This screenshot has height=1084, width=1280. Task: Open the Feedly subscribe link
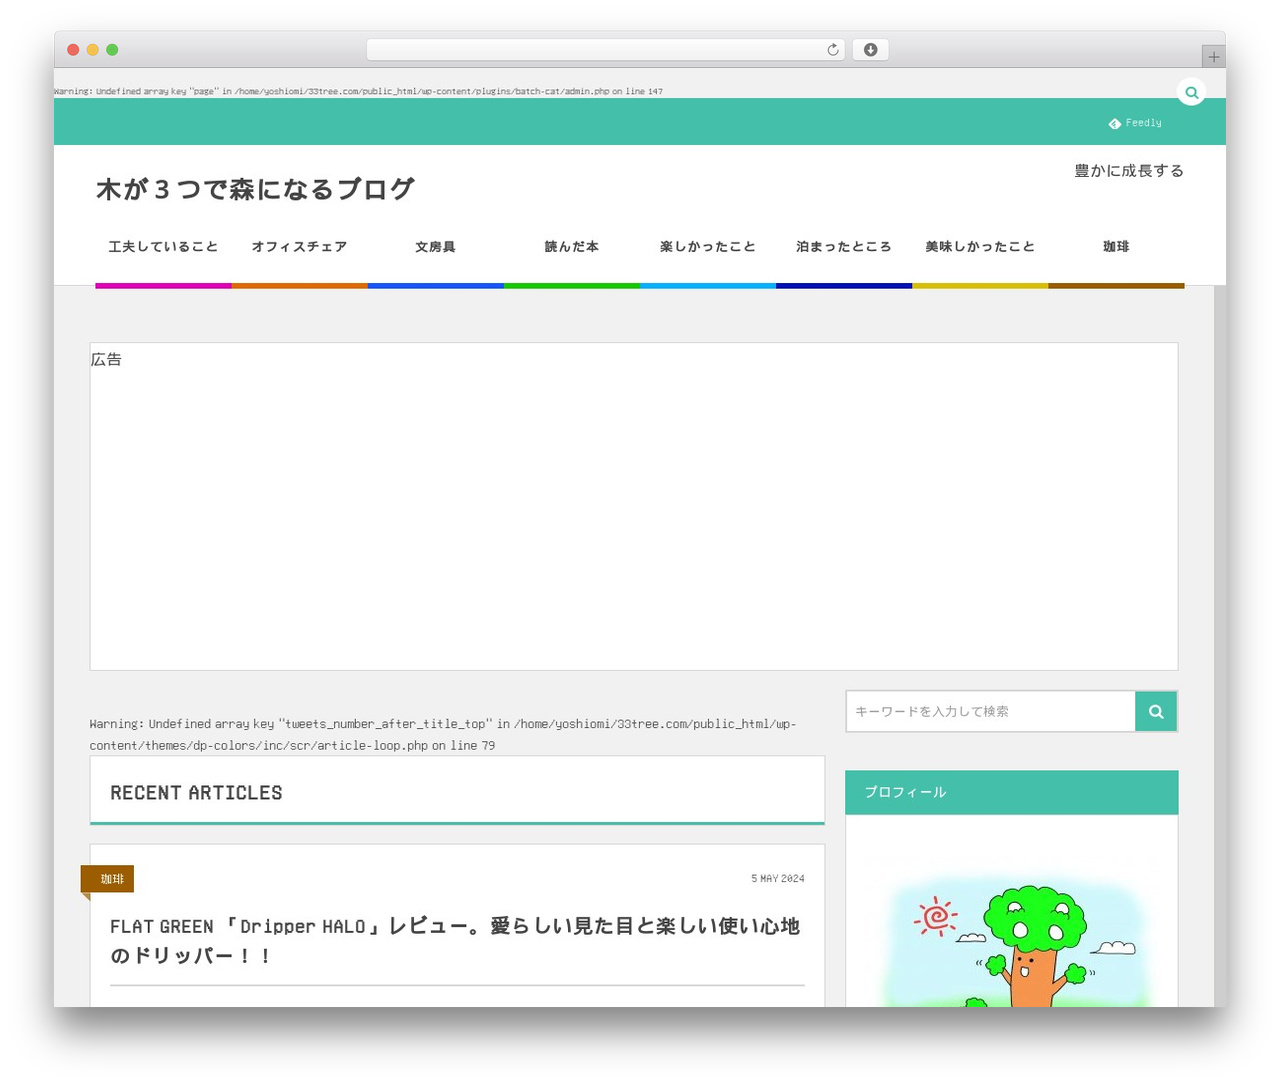coord(1135,123)
